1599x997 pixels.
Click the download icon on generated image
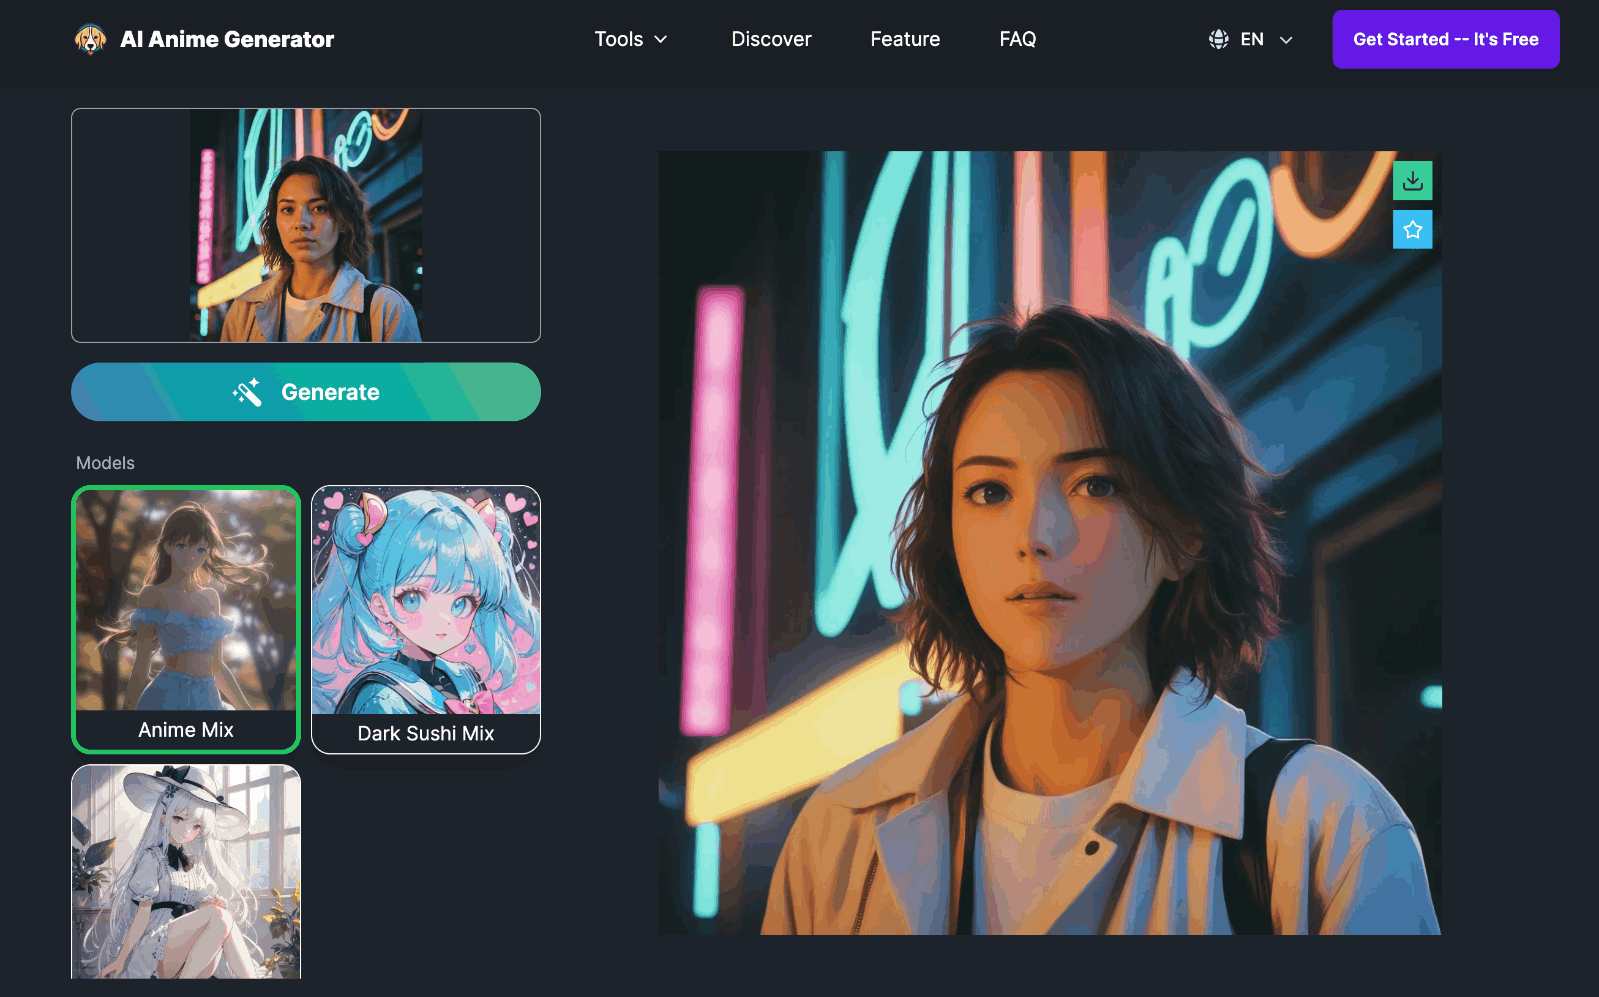click(1412, 181)
